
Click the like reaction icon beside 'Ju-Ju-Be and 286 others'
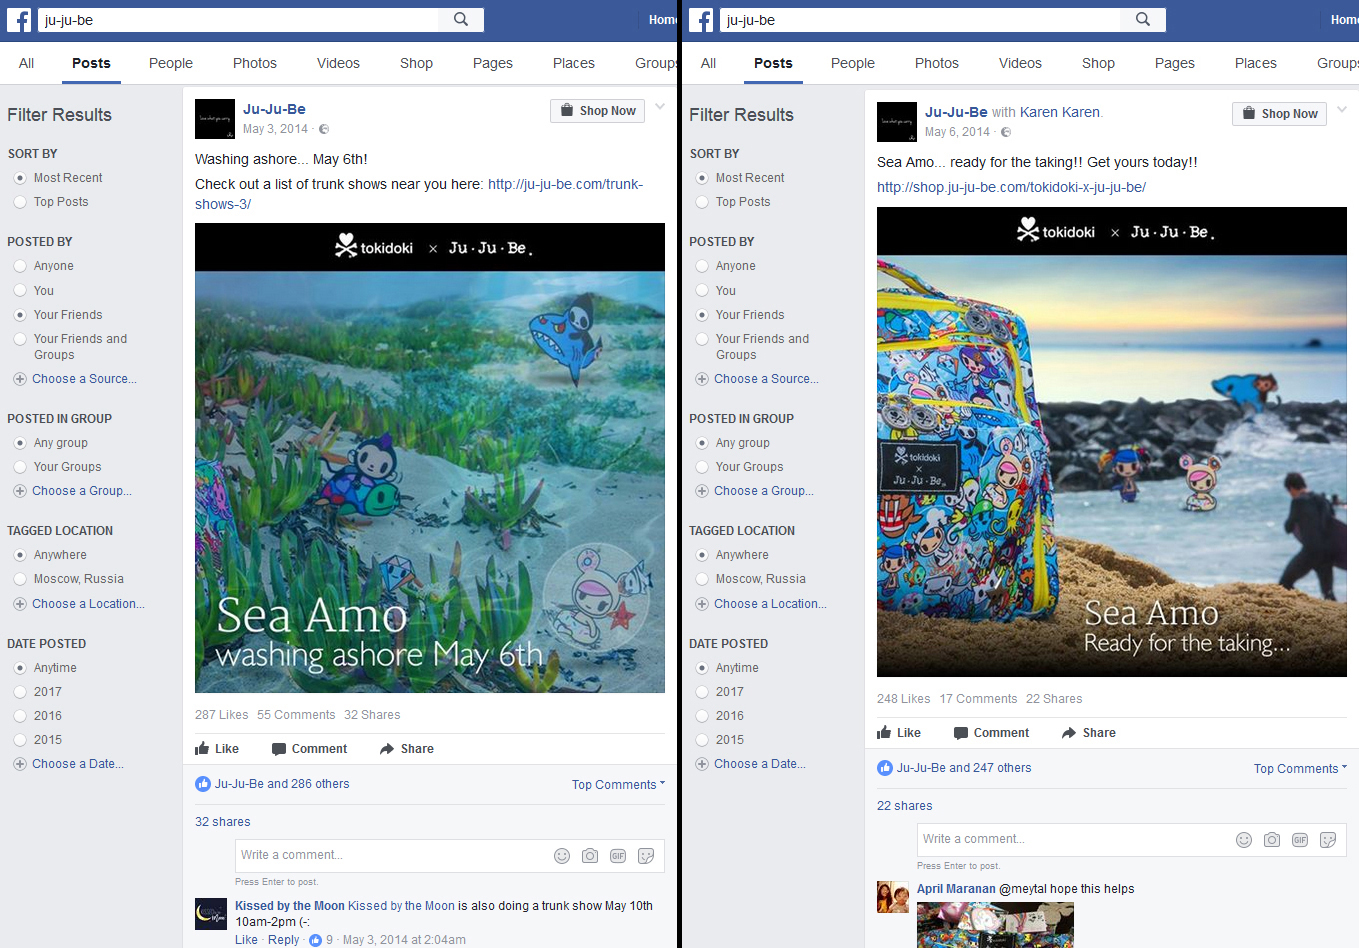pos(203,784)
